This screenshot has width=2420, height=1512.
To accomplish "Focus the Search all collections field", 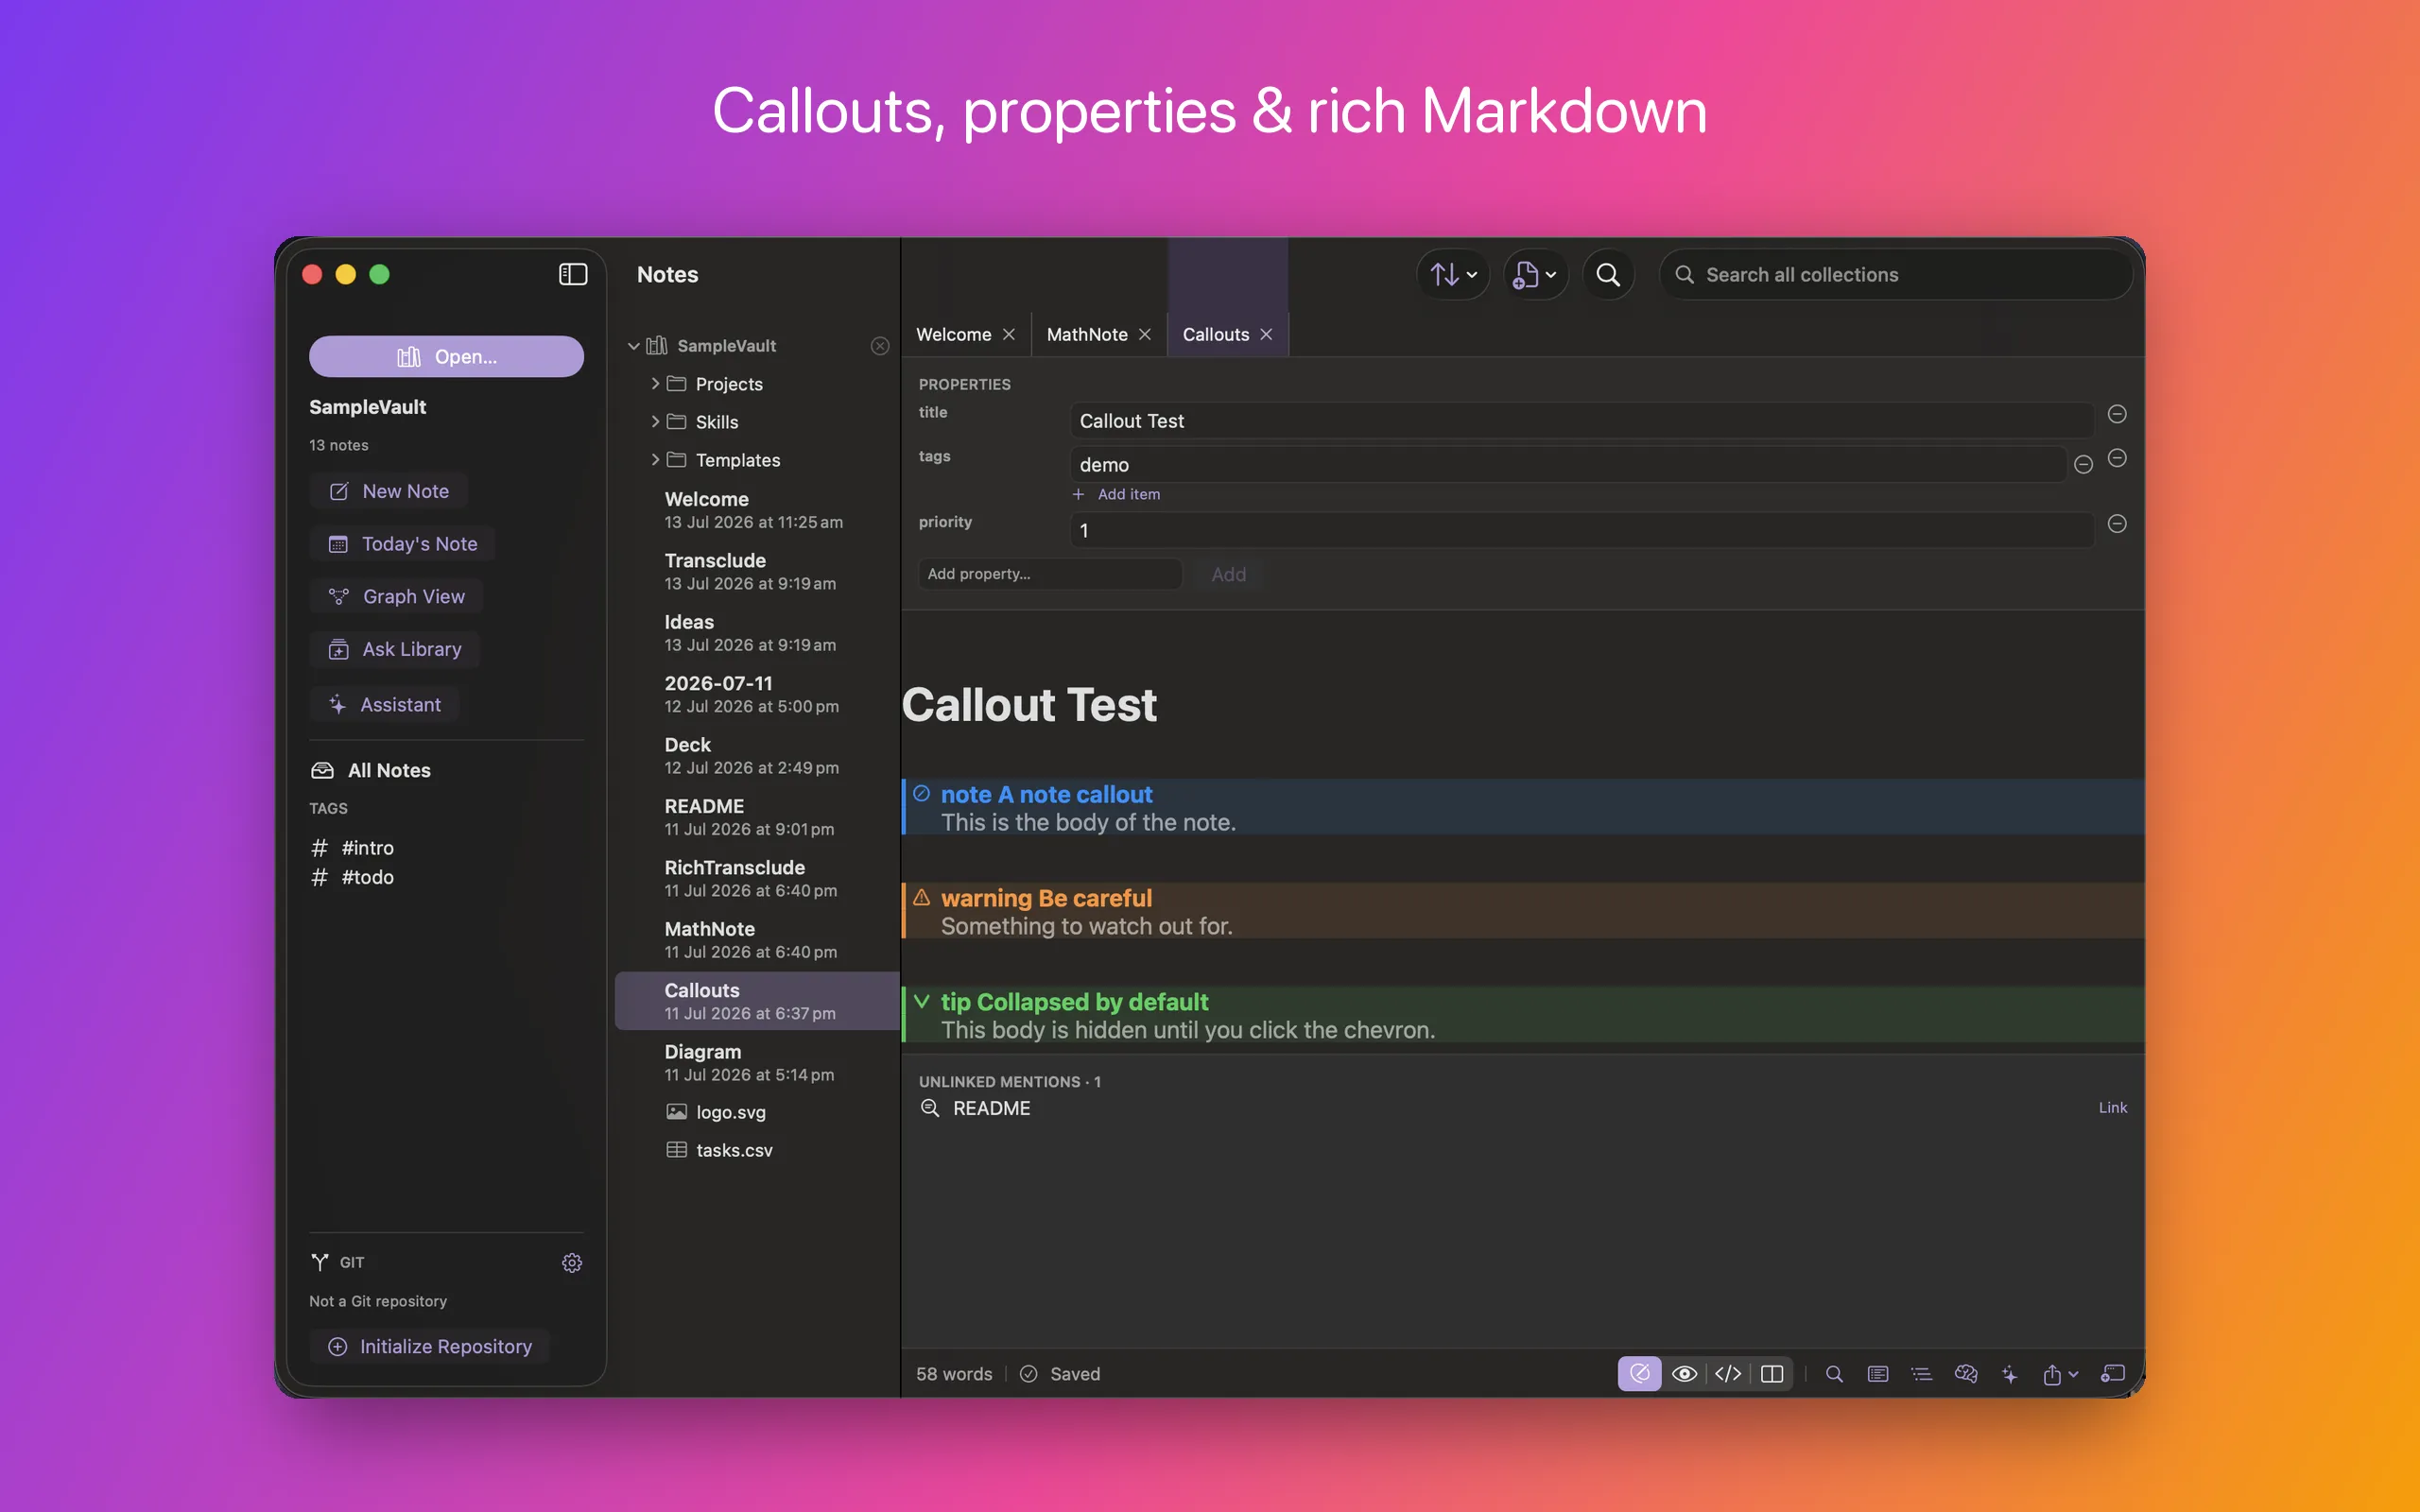I will (x=1896, y=274).
